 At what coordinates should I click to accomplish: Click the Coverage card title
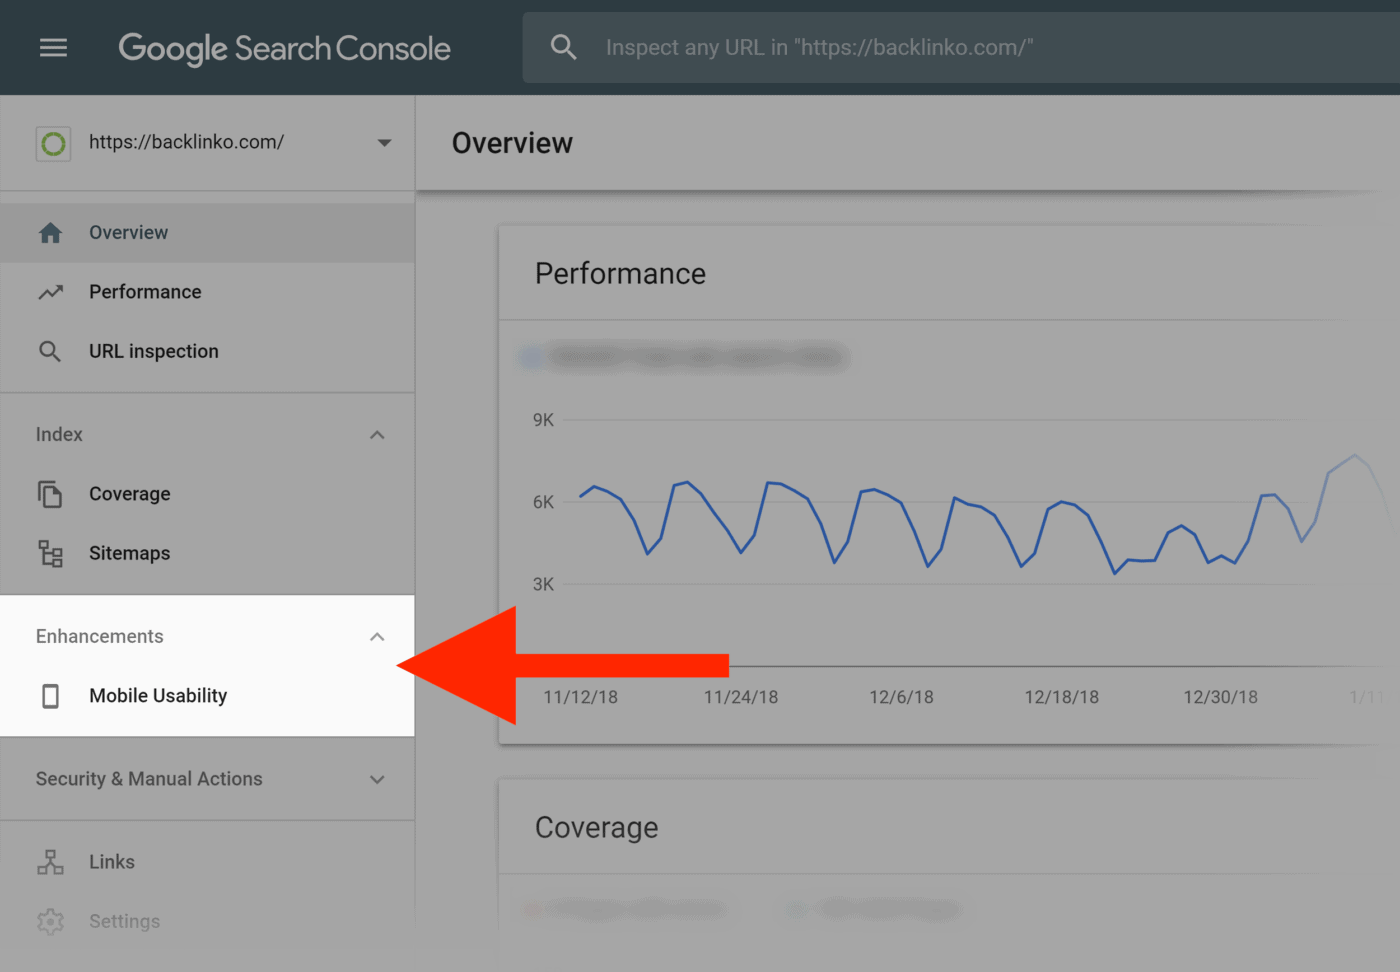coord(596,827)
